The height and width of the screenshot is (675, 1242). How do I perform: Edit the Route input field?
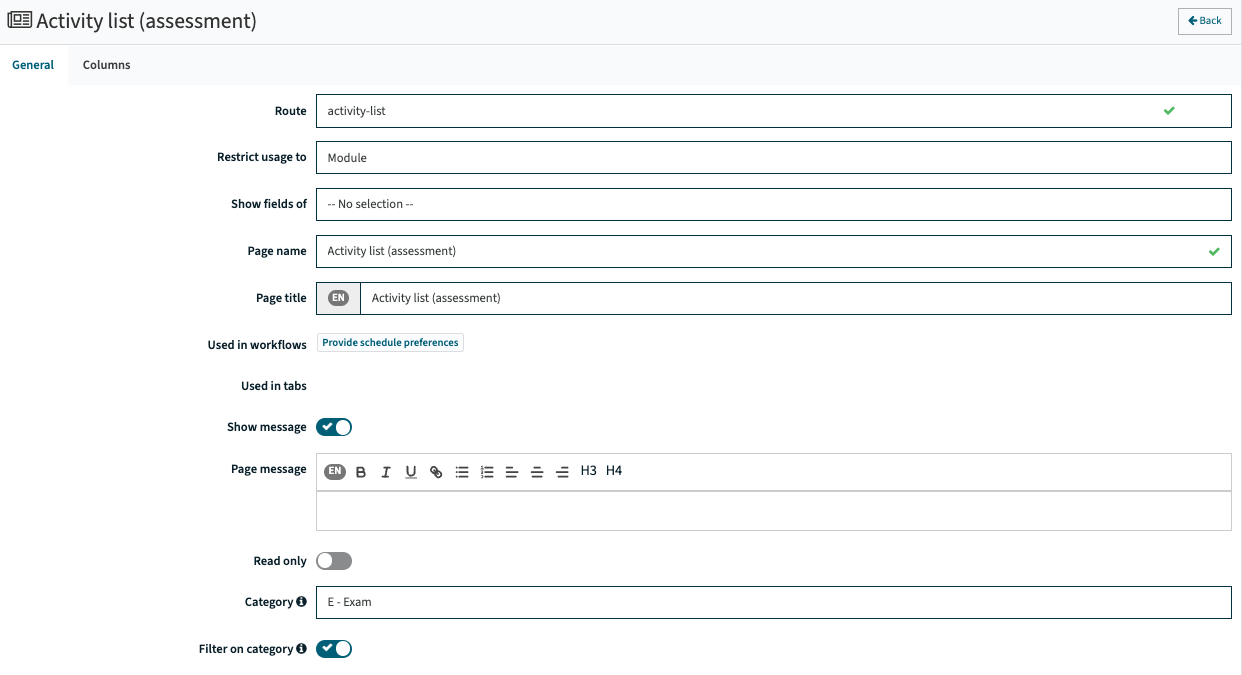point(773,111)
